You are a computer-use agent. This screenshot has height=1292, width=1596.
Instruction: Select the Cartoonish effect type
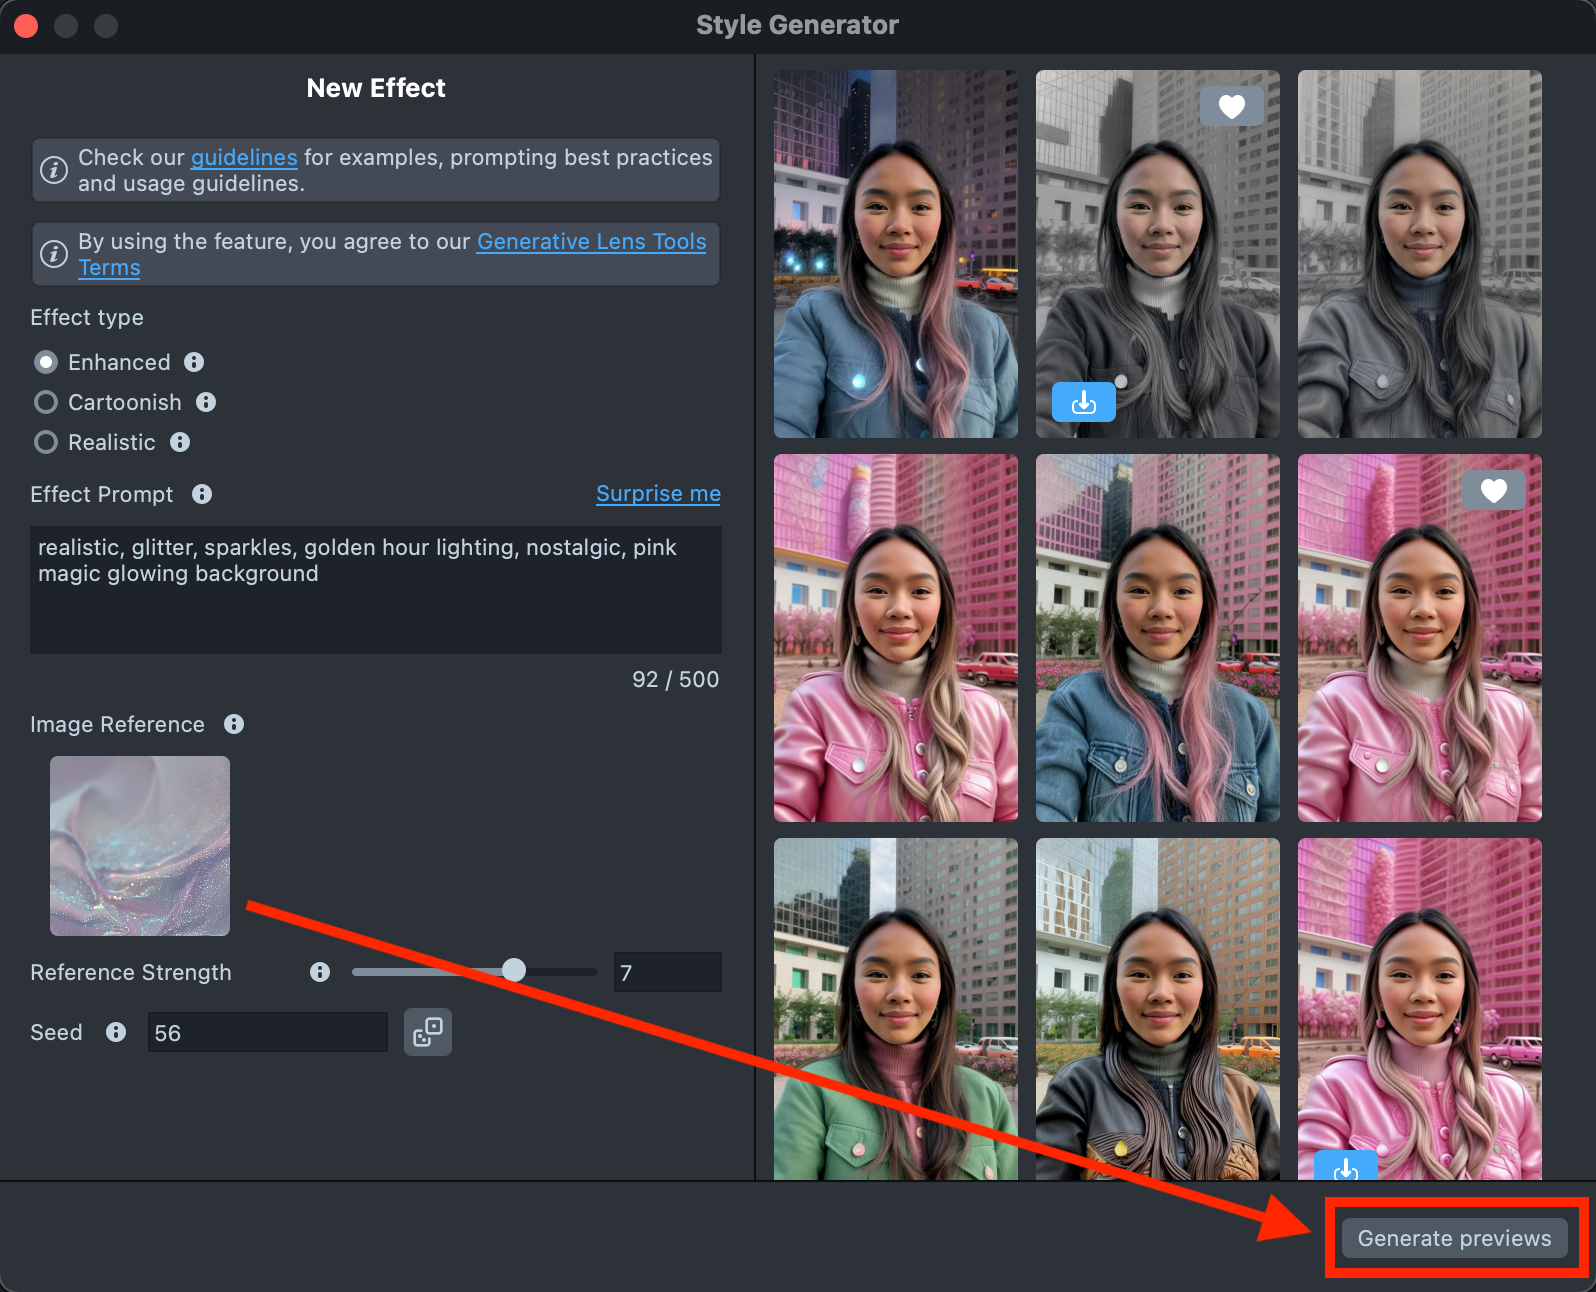46,402
